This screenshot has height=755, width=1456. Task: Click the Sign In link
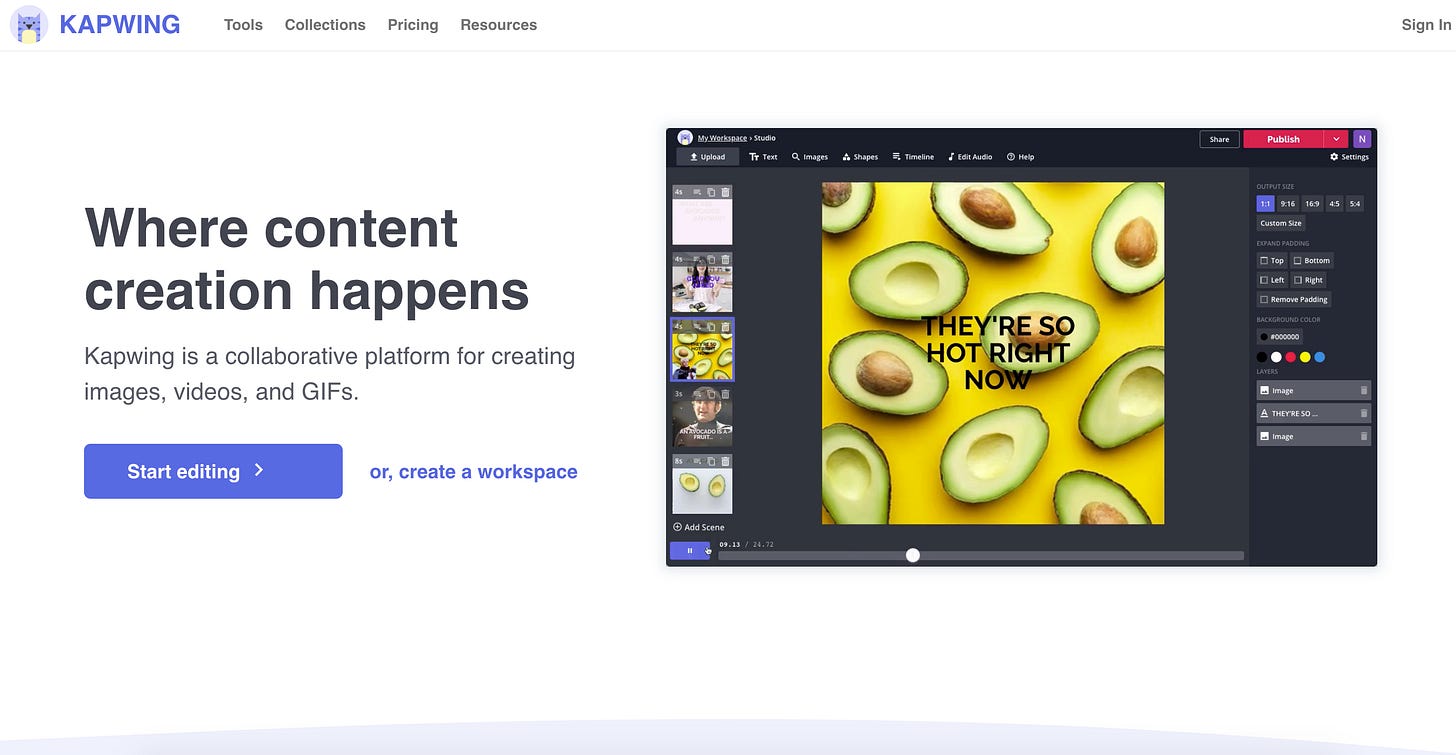click(1426, 25)
